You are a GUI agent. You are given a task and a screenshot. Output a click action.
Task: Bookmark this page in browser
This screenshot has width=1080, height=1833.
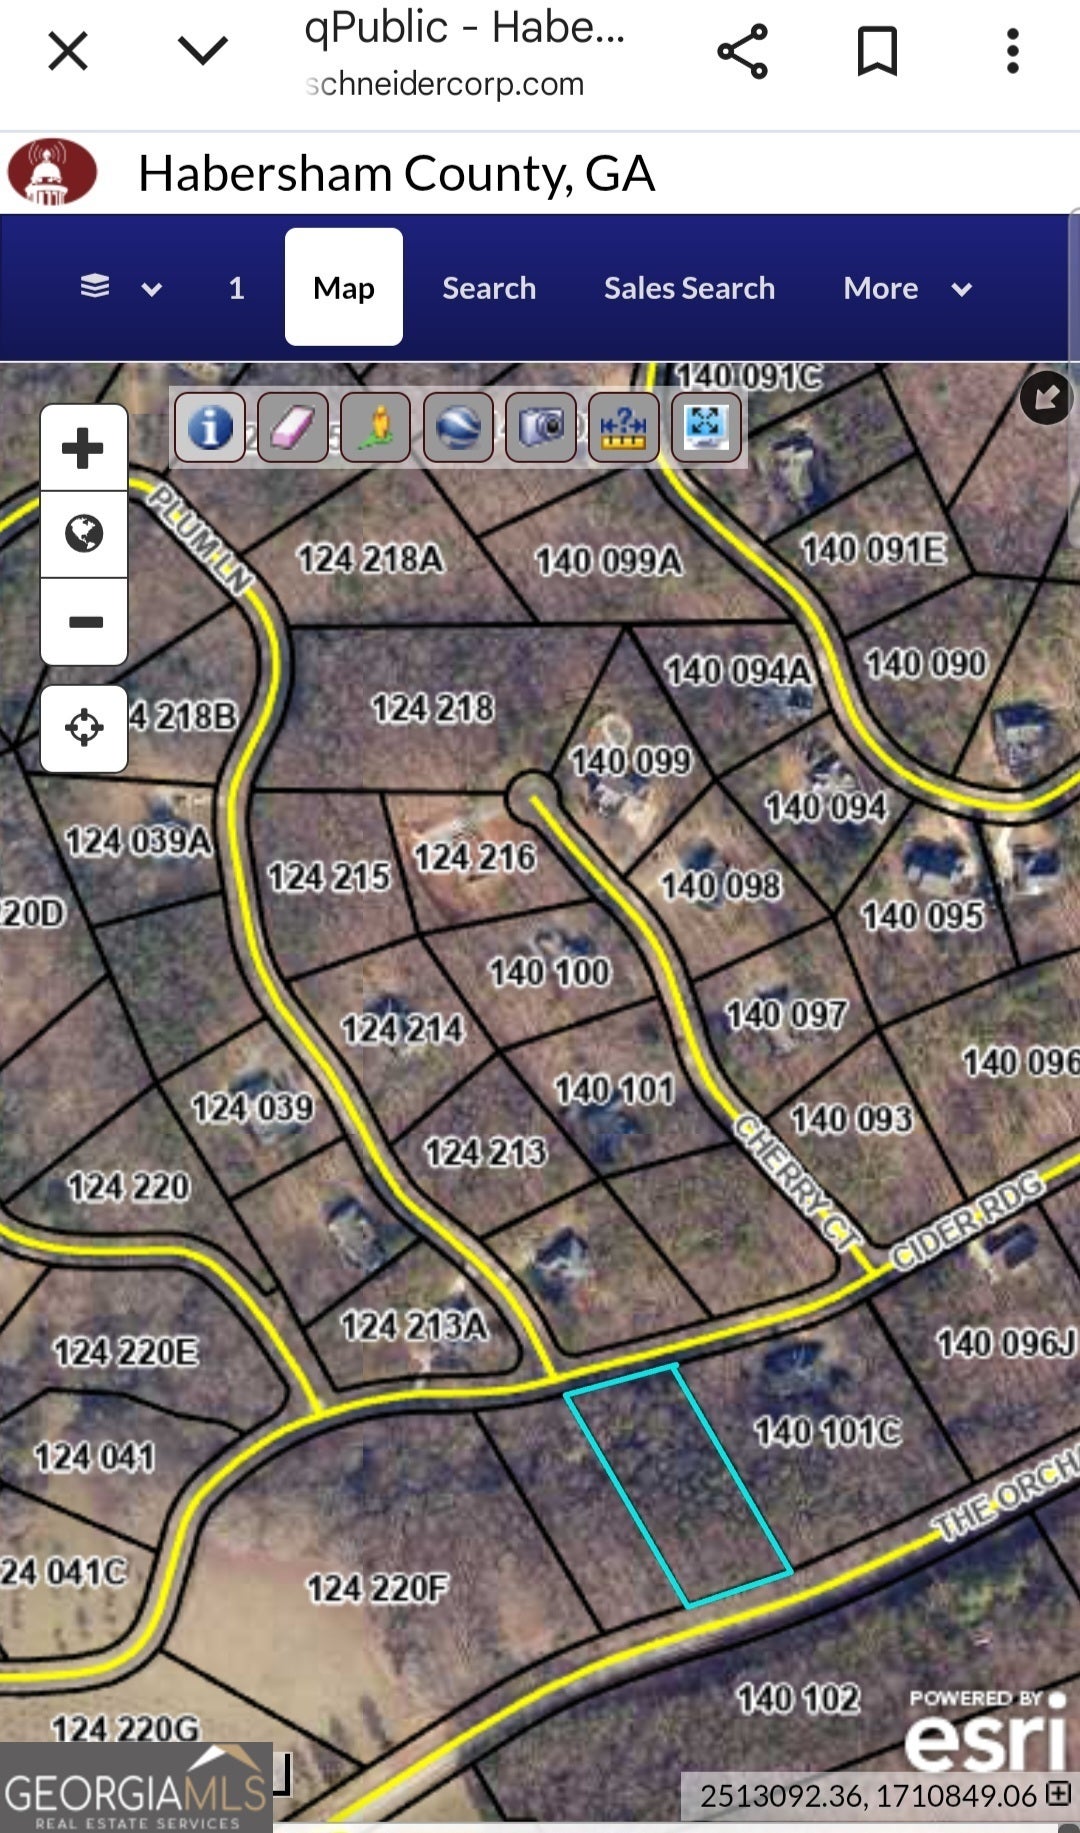click(x=877, y=51)
